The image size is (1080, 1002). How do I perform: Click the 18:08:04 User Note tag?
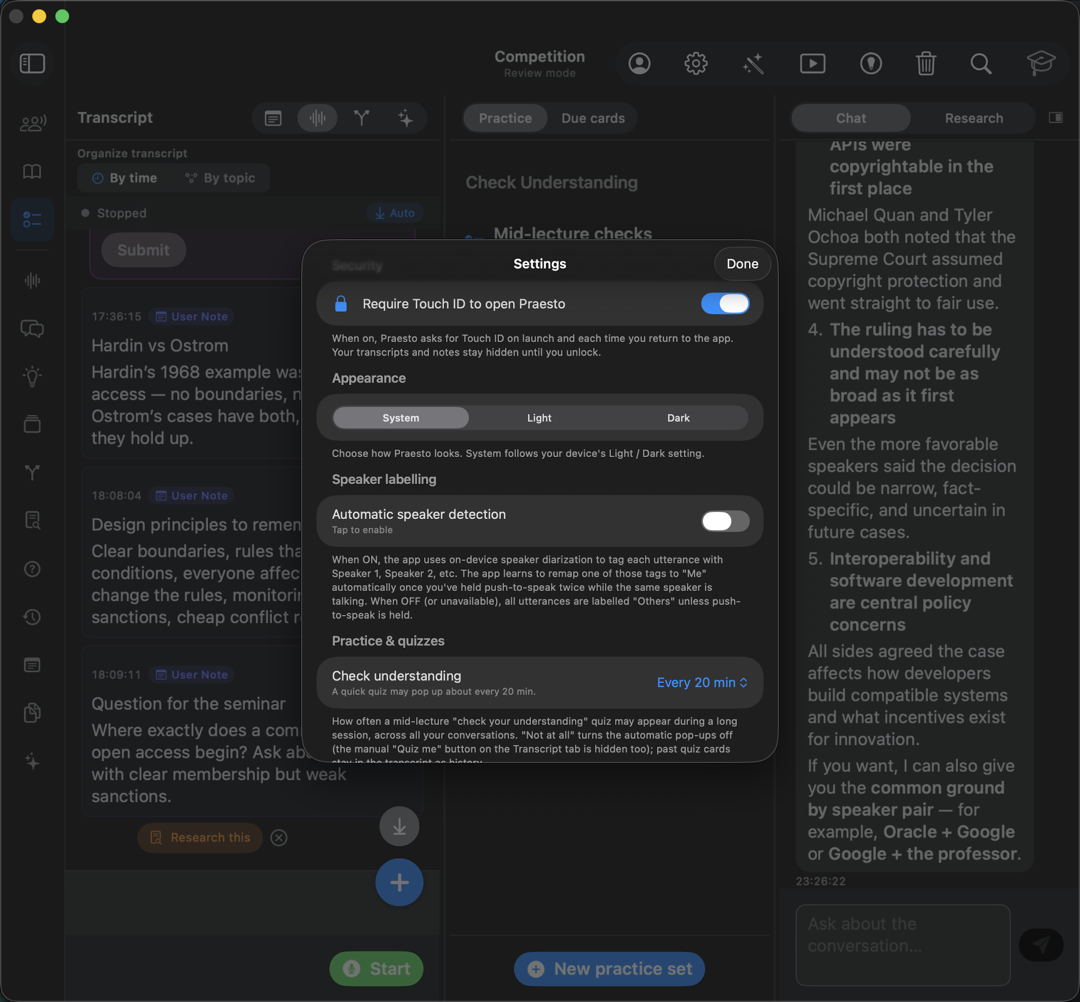(192, 496)
